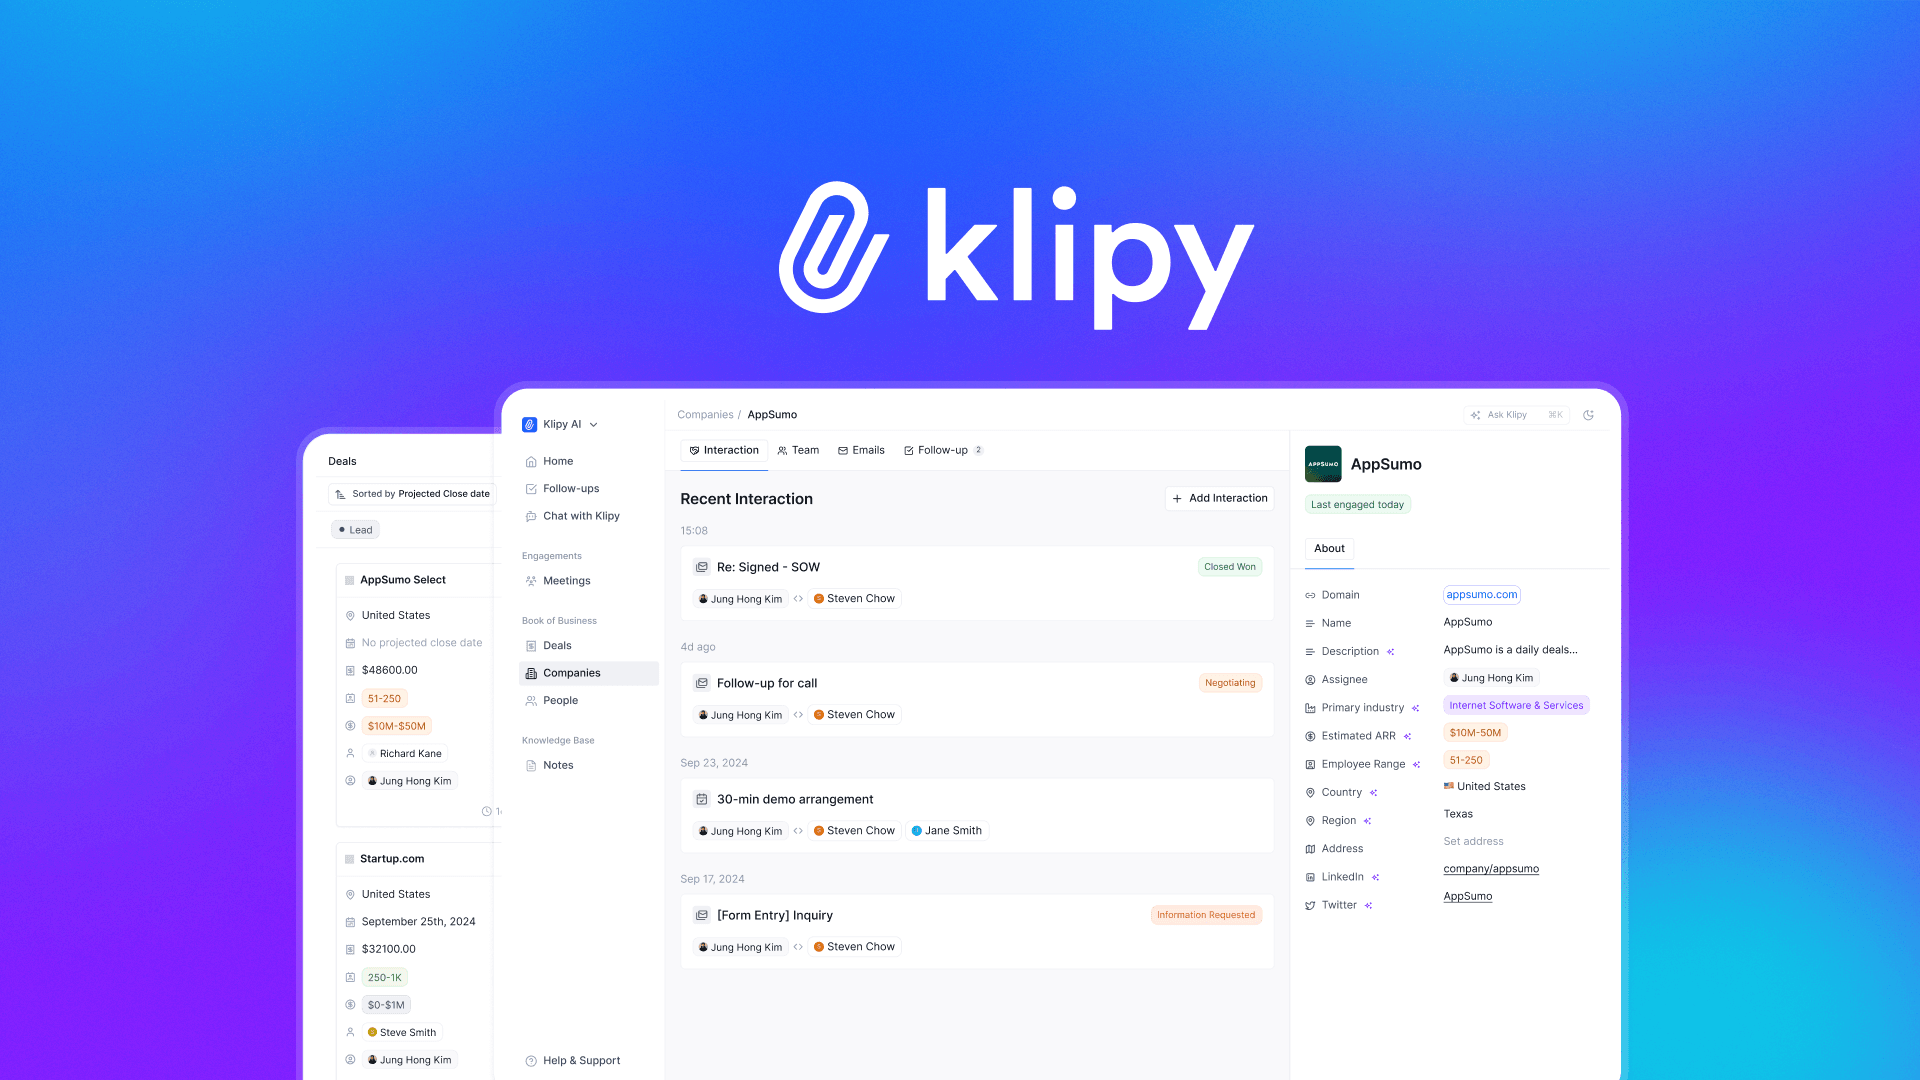Select the Meetings icon under Engagements

pos(531,580)
